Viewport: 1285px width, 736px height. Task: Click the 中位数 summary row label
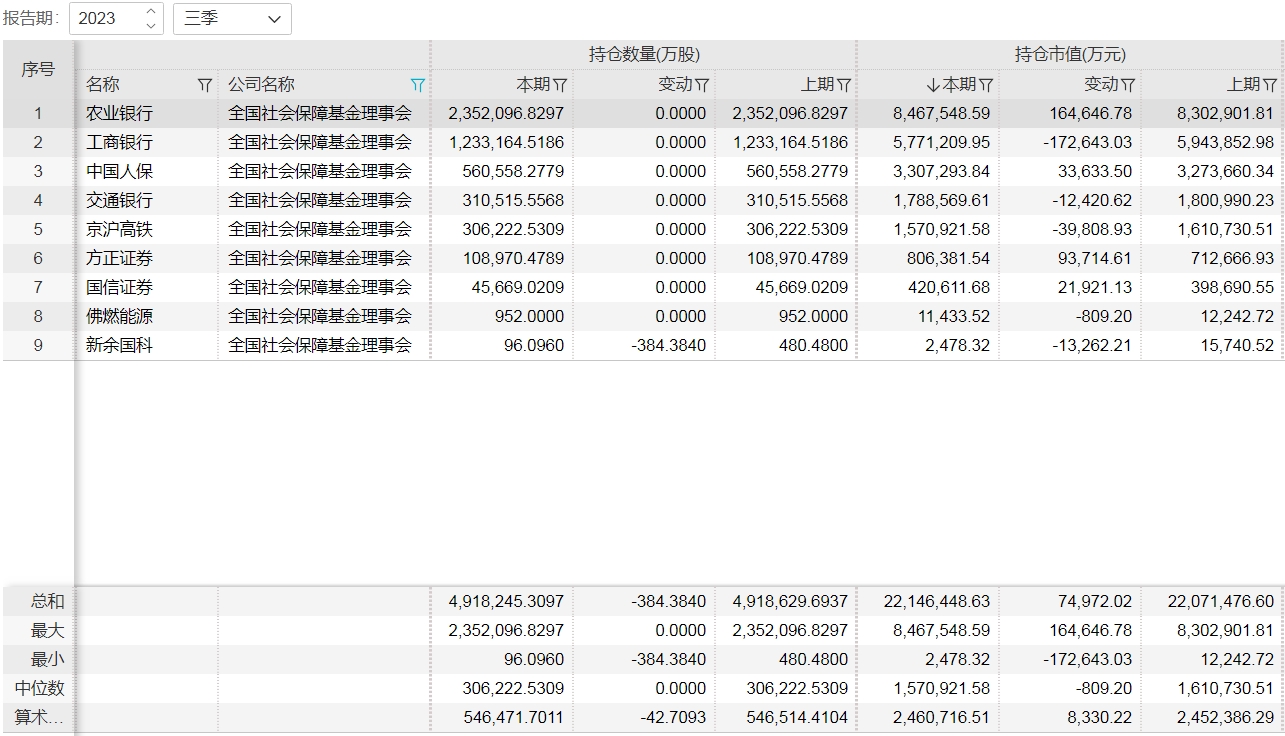pos(39,689)
